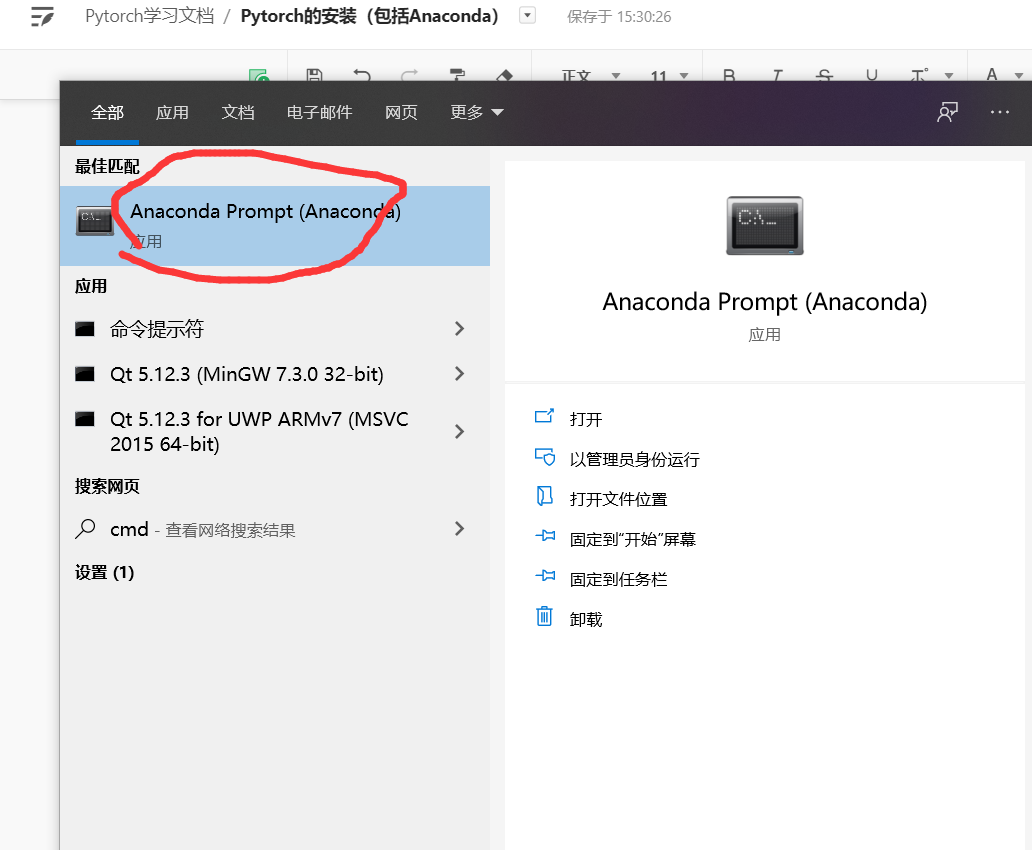The width and height of the screenshot is (1032, 850).
Task: Select the 命令提示符 app result
Action: (x=274, y=329)
